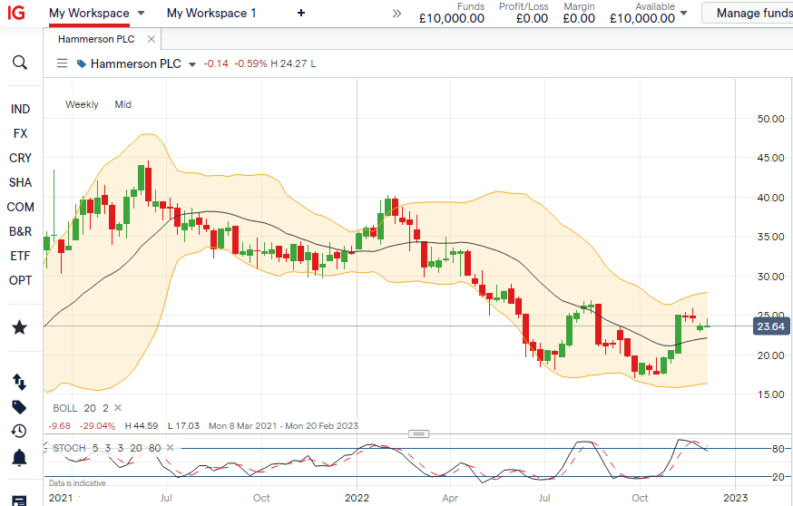This screenshot has width=793, height=506.
Task: Add a new workspace with plus icon
Action: pos(301,13)
